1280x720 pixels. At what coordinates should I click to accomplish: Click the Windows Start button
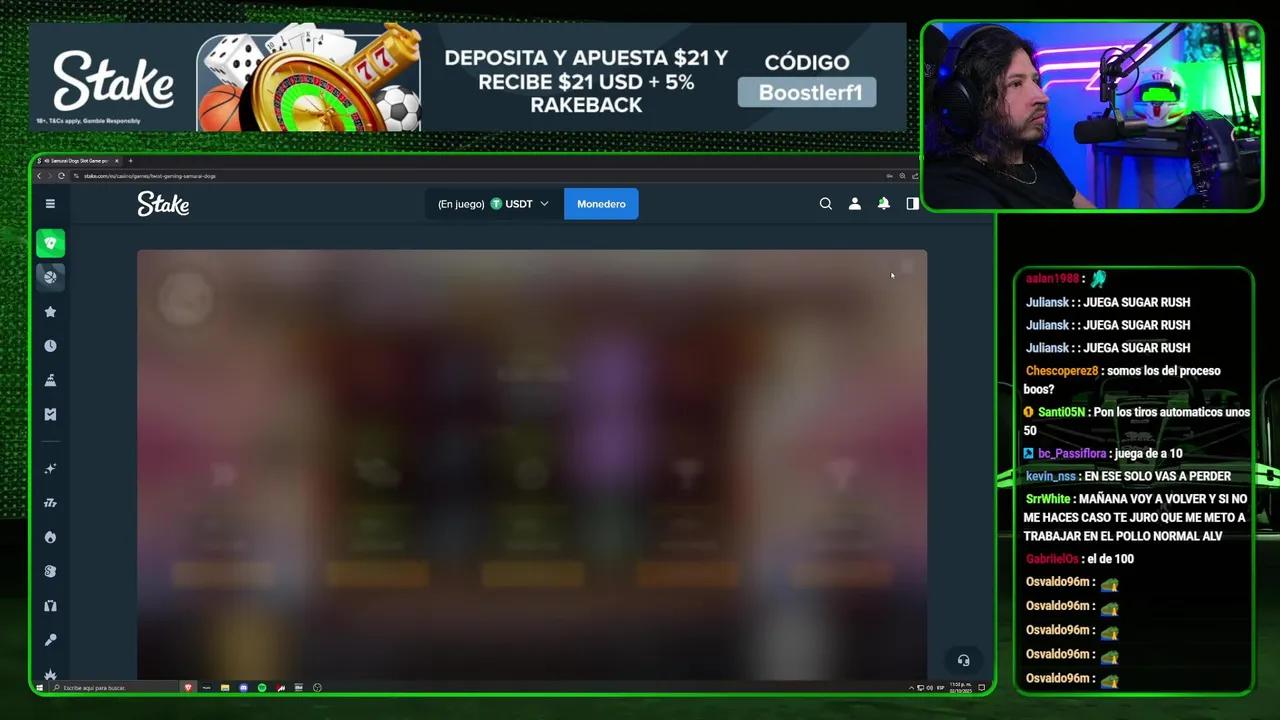[x=40, y=688]
